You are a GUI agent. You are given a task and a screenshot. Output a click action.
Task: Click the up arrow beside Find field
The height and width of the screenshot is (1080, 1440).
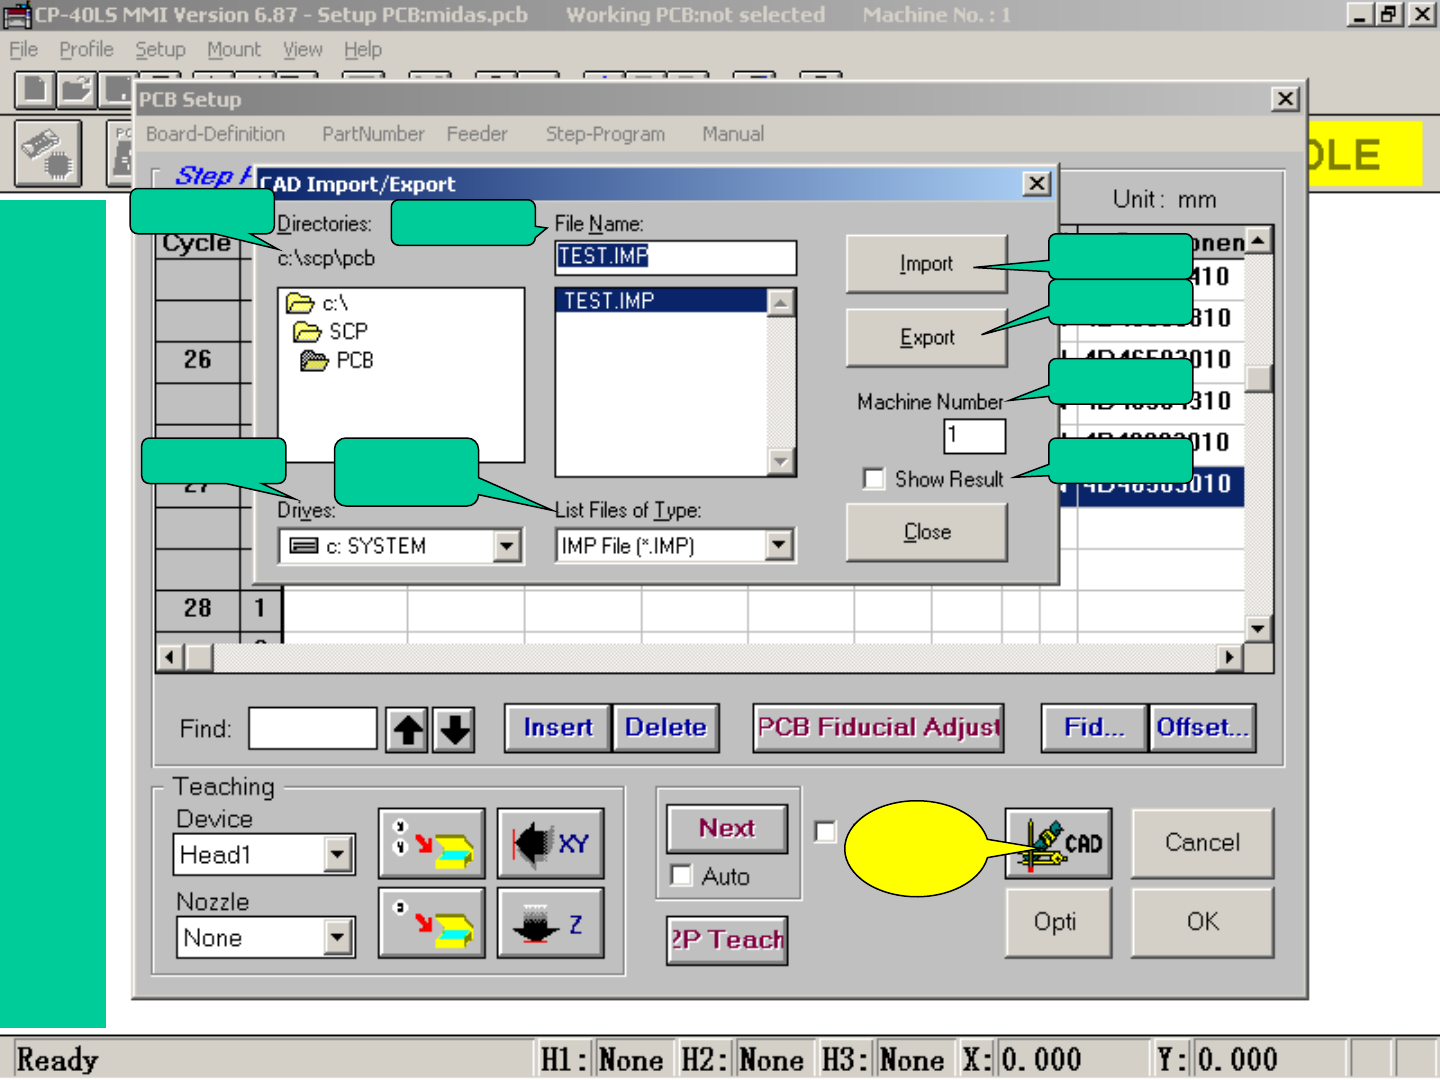pos(407,729)
